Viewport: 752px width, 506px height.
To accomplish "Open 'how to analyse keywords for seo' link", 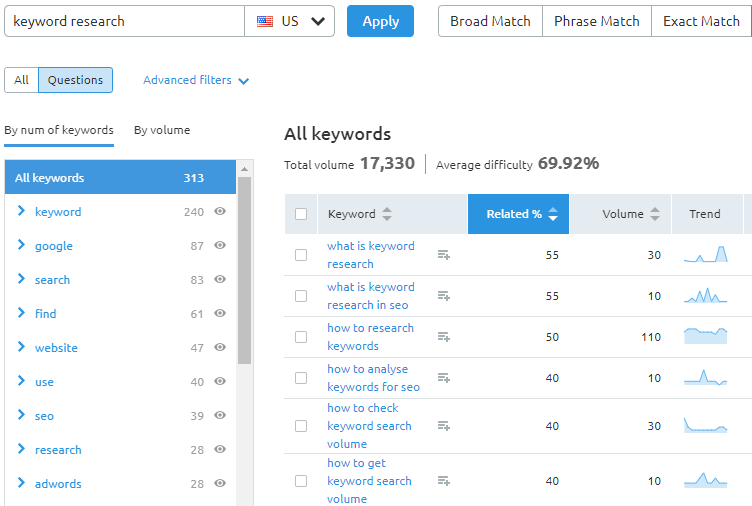I will (373, 378).
